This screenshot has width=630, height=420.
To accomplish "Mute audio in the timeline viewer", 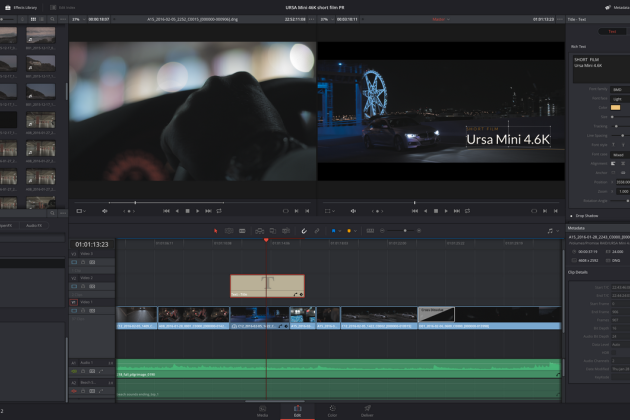I will click(353, 211).
